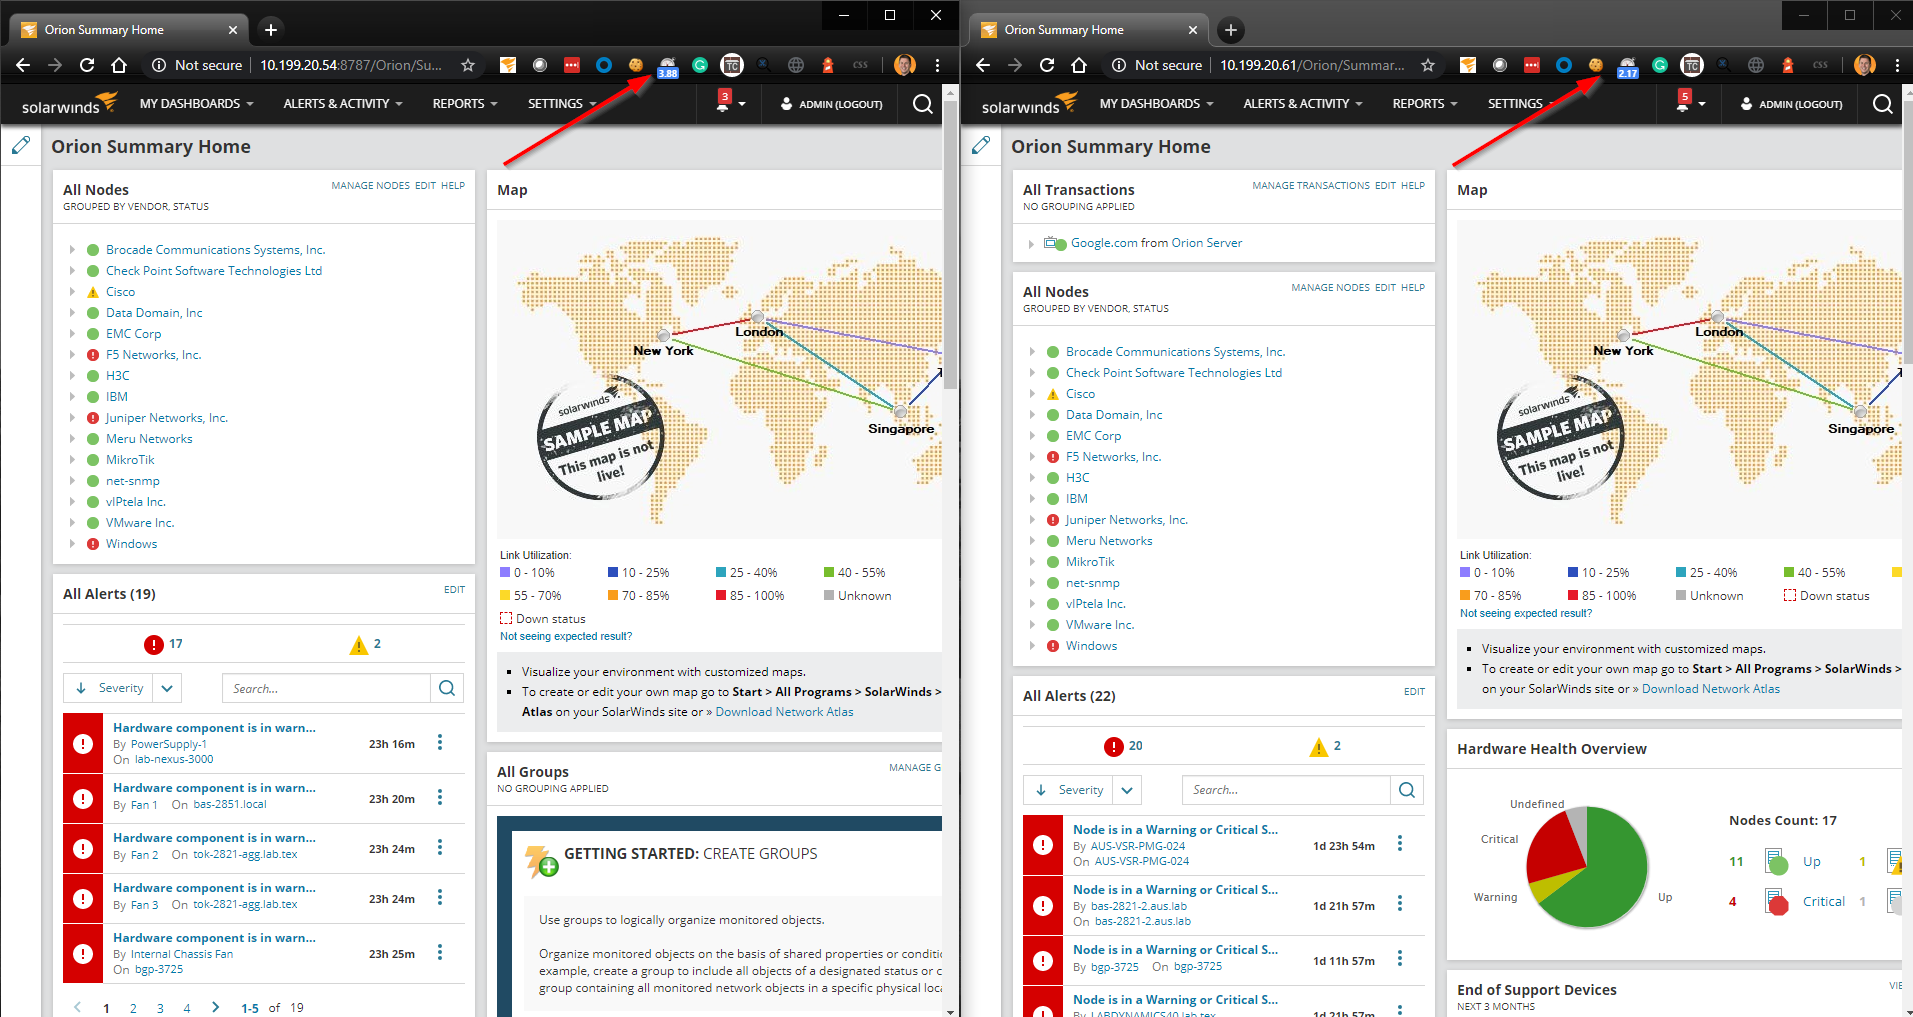Open Reports menu in right window
1913x1017 pixels.
[x=1425, y=104]
